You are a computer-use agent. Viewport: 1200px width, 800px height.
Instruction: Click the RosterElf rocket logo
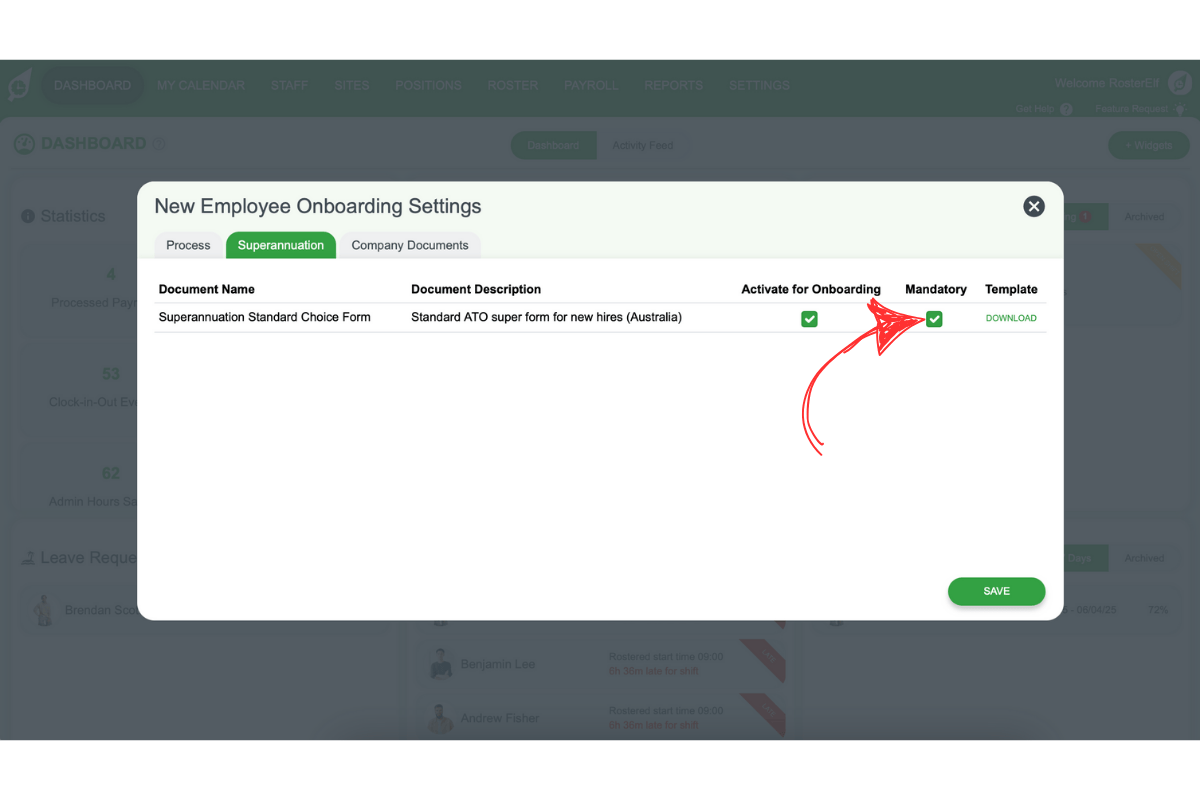coord(19,85)
